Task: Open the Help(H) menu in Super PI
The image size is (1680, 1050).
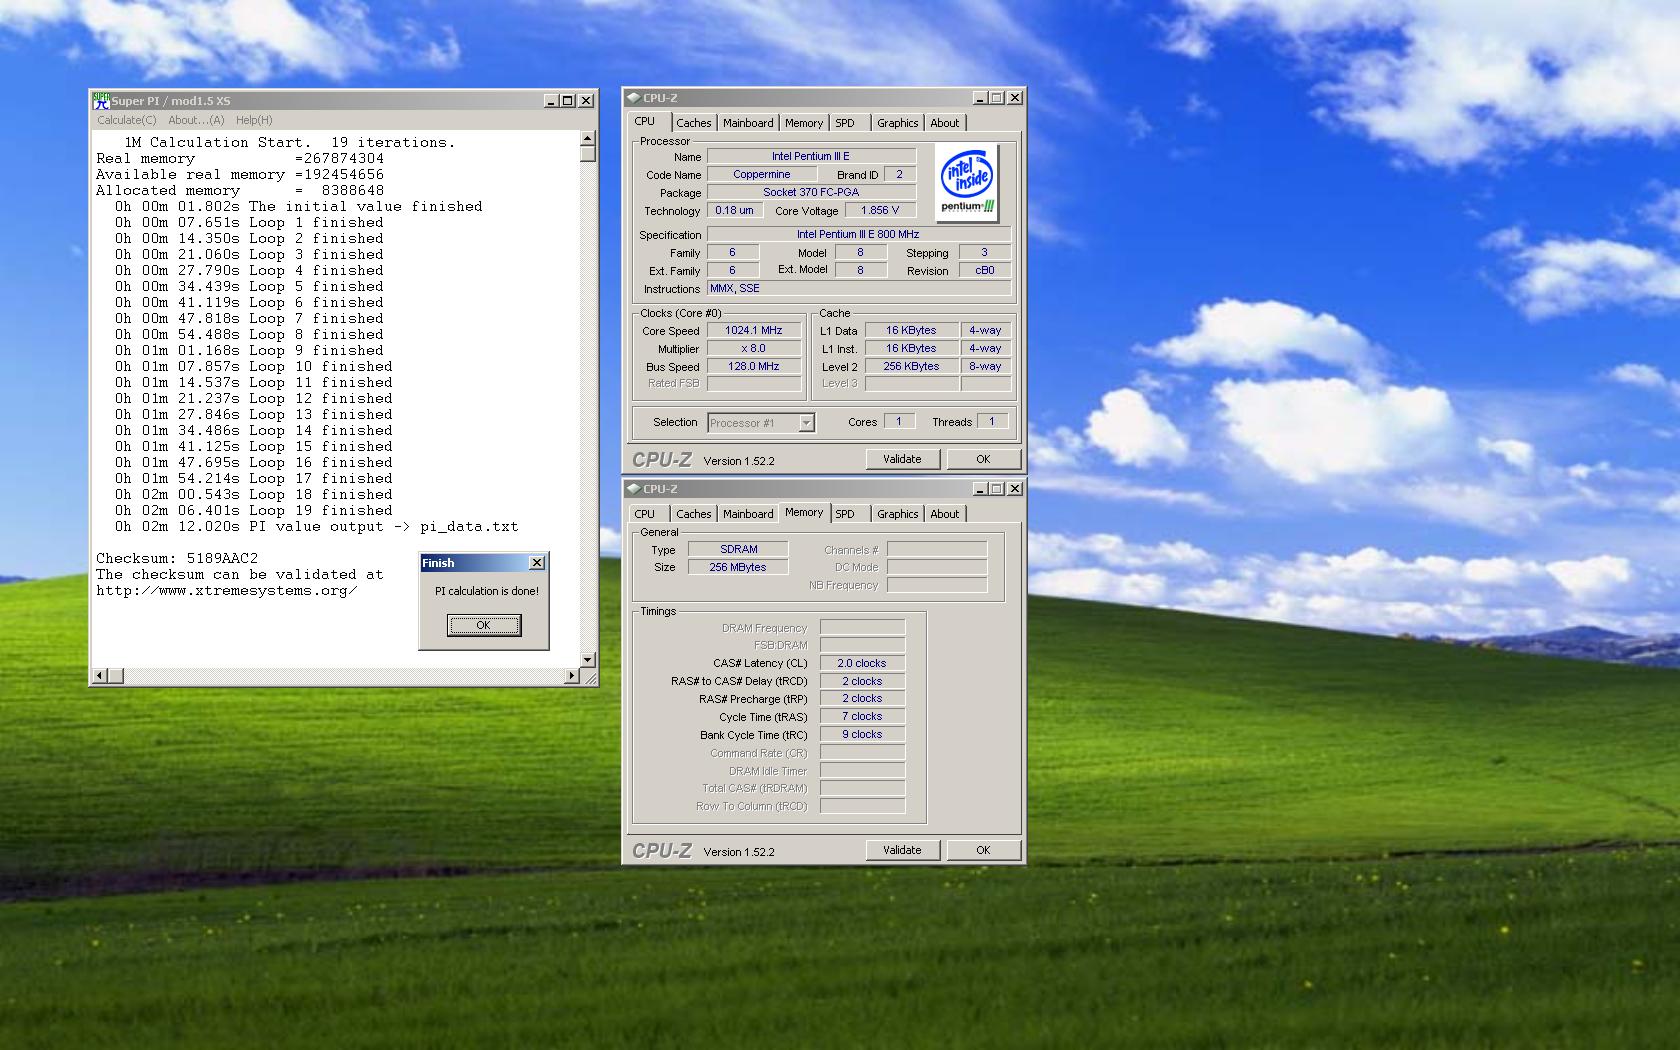Action: click(254, 120)
